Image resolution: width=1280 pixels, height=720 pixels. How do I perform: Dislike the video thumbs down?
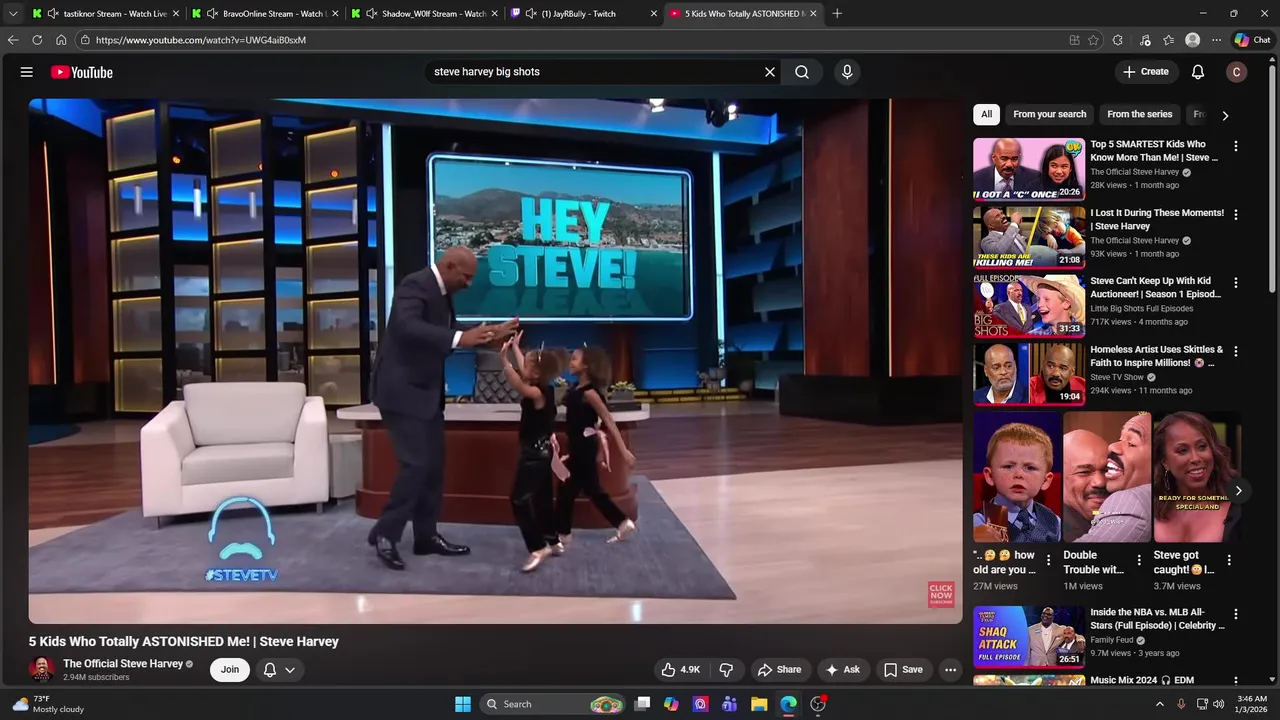click(727, 670)
